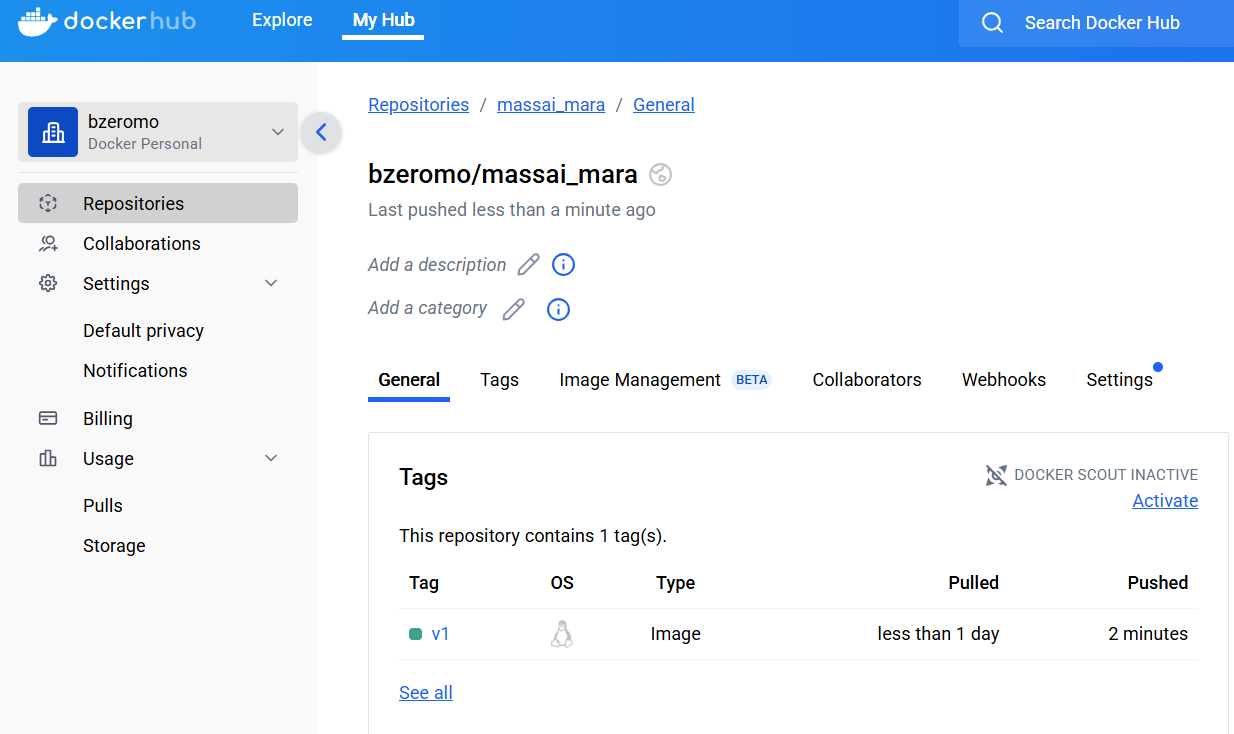This screenshot has height=734, width=1234.
Task: Click the info icon beside category
Action: coord(558,309)
